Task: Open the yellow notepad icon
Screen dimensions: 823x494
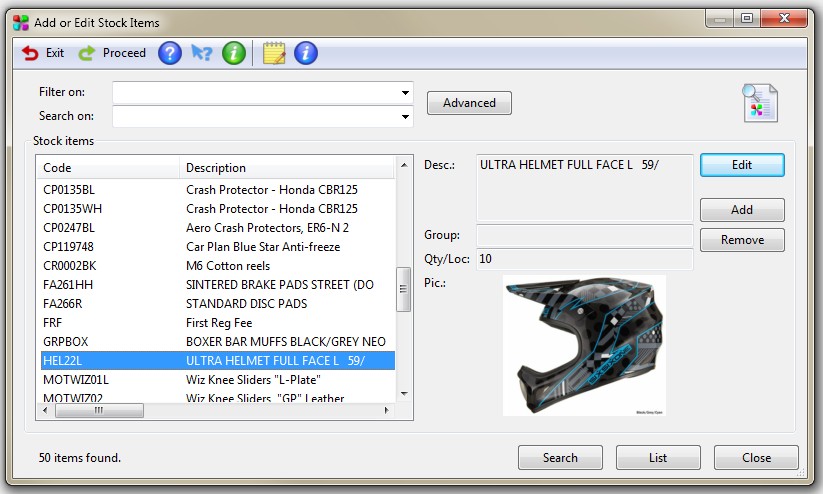Action: (274, 53)
